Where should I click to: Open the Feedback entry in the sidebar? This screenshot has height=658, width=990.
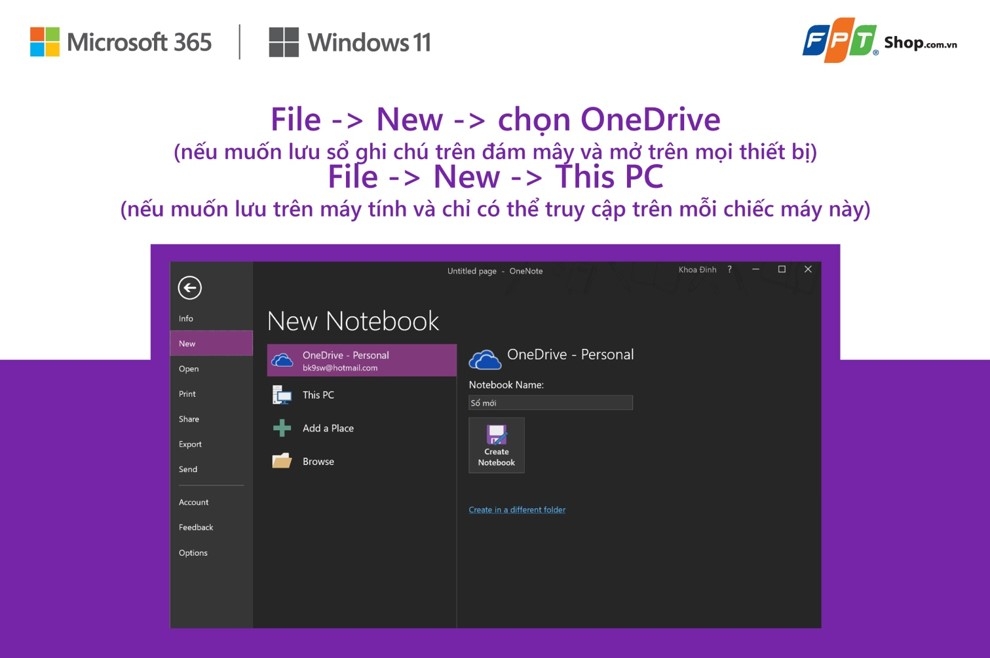coord(195,527)
